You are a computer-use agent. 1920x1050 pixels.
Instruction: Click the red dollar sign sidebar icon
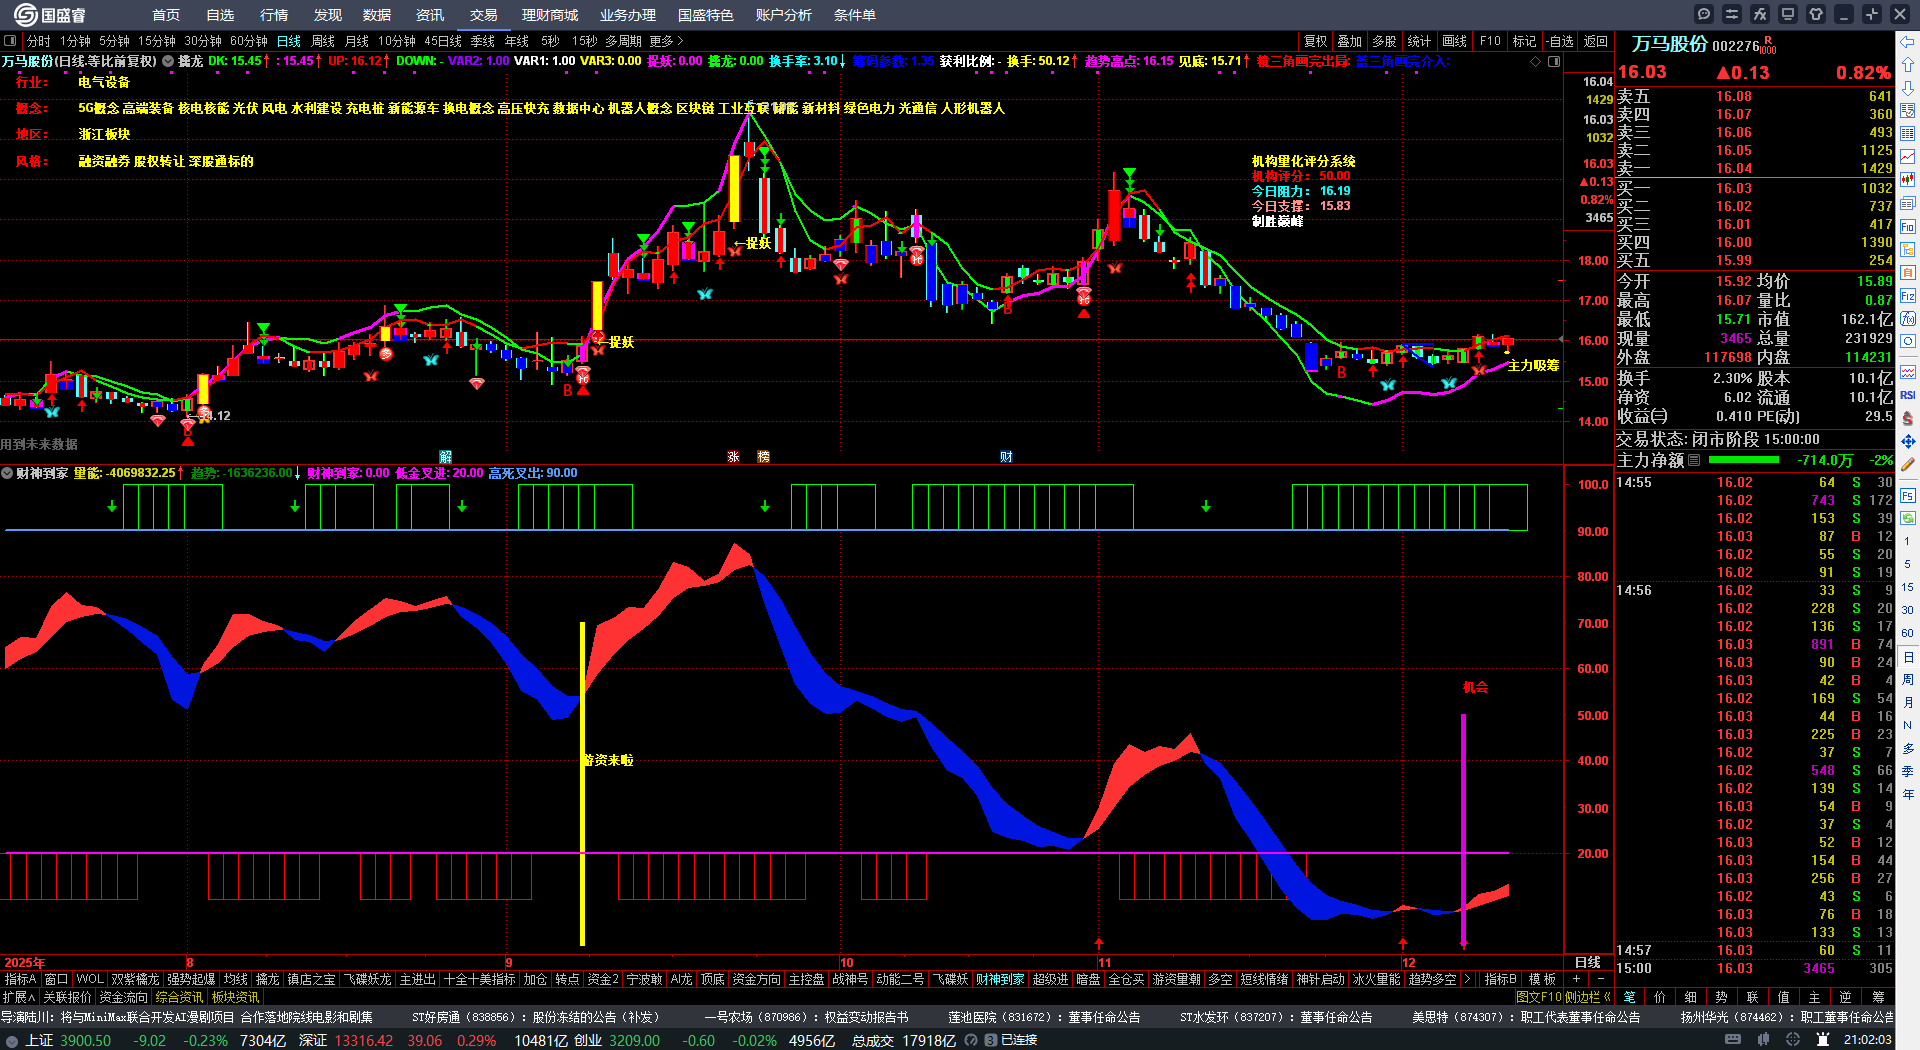[x=1908, y=418]
